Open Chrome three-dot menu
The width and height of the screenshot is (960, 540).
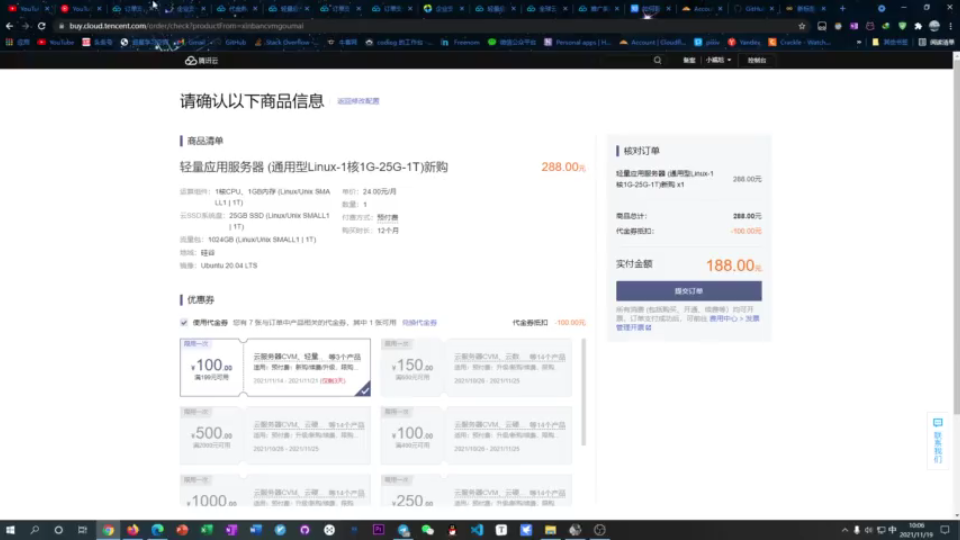[x=951, y=26]
